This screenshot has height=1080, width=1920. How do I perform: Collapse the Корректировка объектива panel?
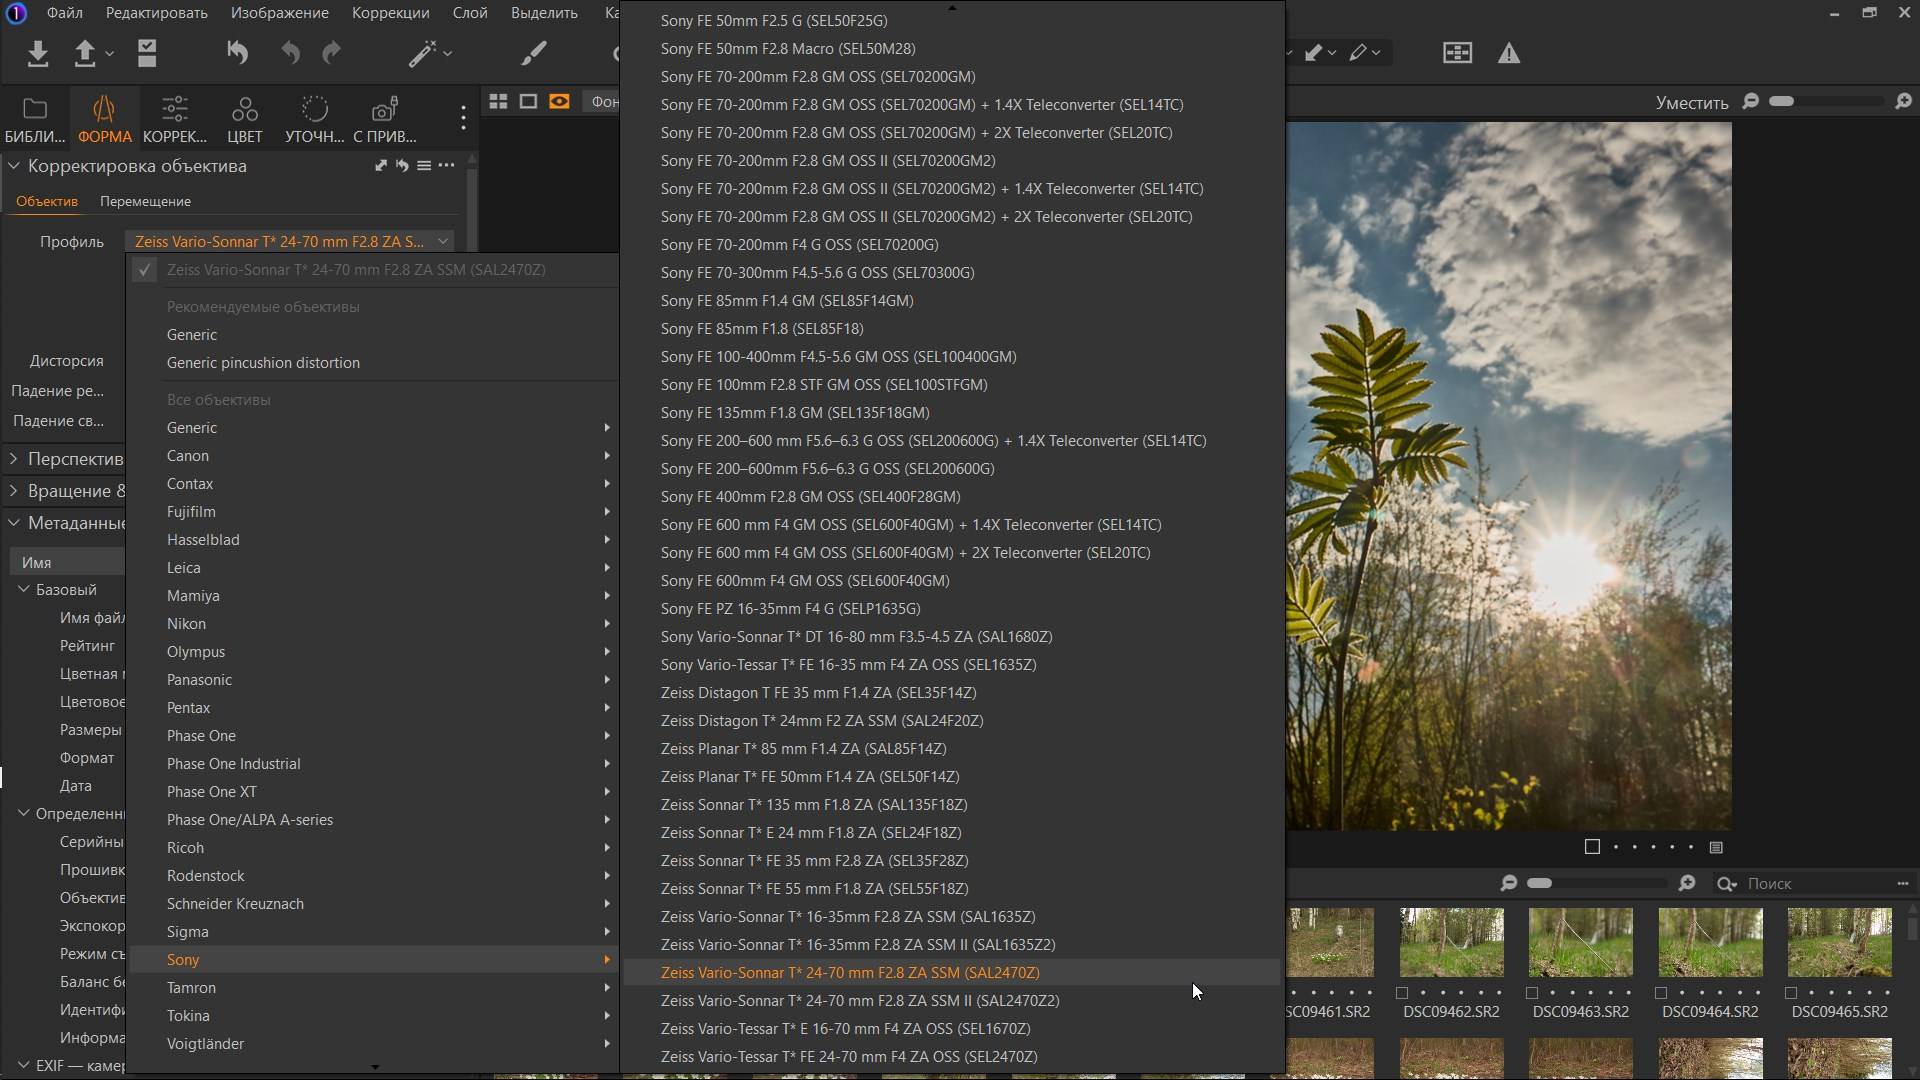(14, 166)
